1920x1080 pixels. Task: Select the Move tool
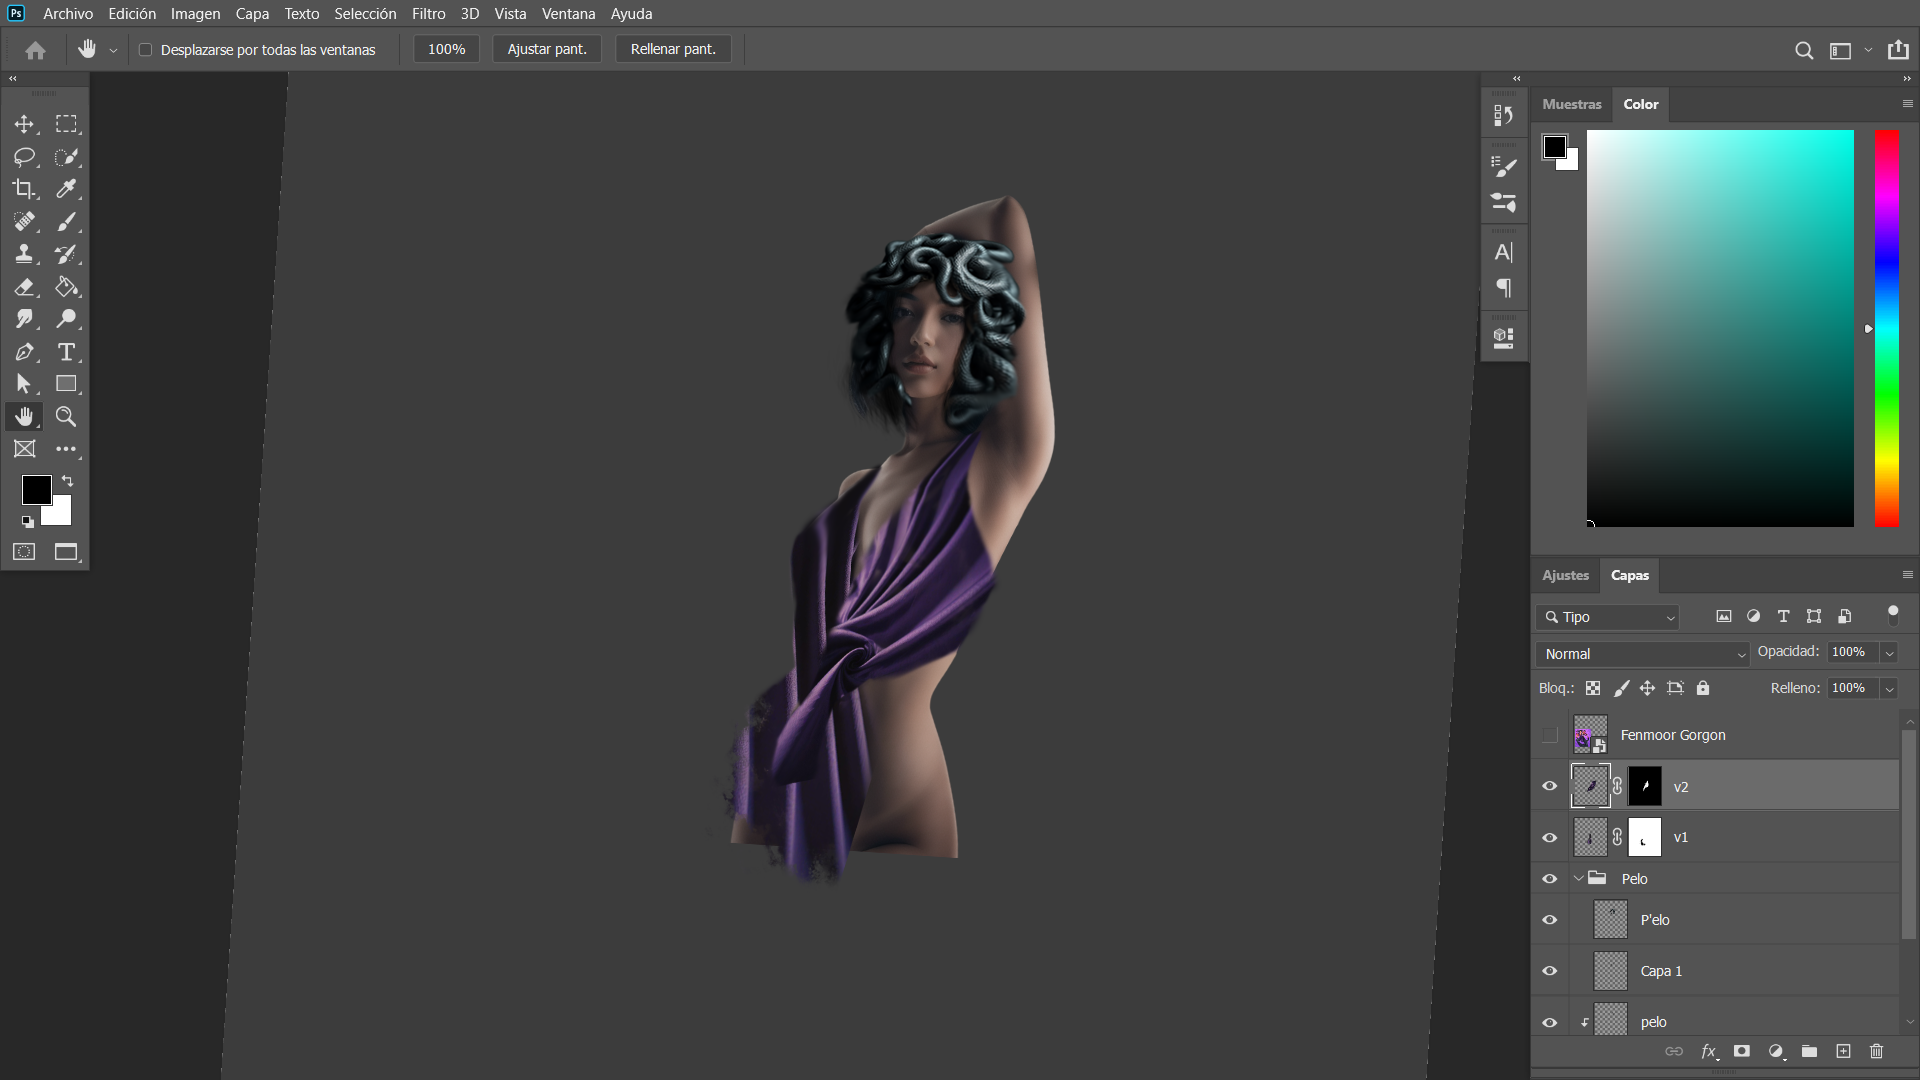[x=24, y=124]
